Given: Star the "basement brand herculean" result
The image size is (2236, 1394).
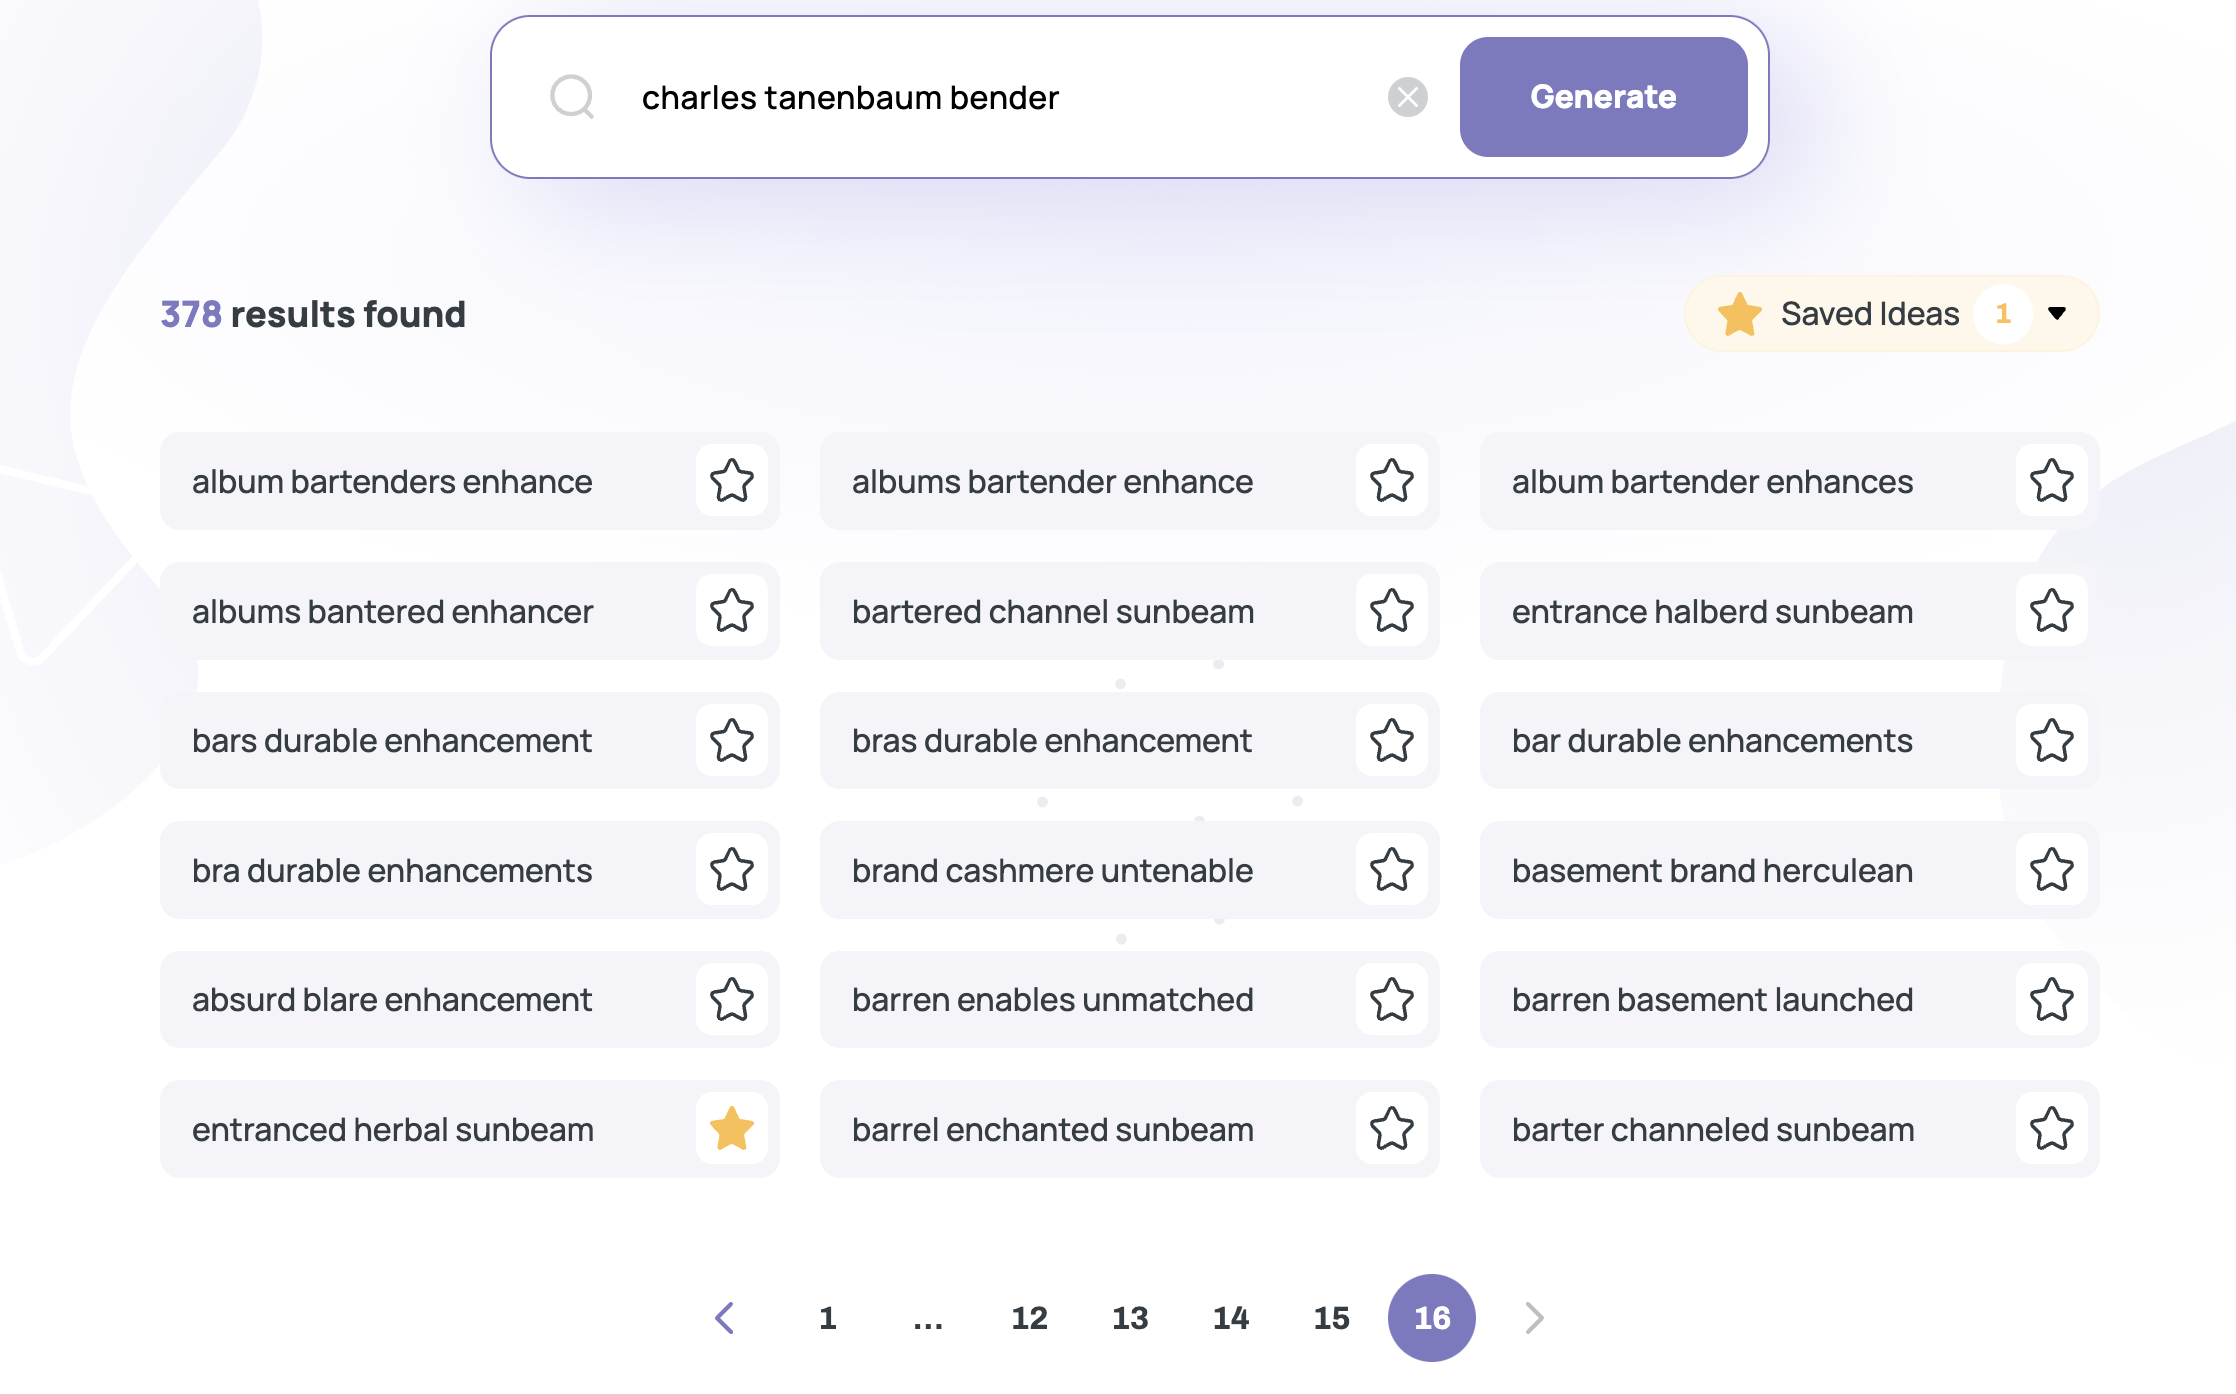Looking at the screenshot, I should (2052, 870).
